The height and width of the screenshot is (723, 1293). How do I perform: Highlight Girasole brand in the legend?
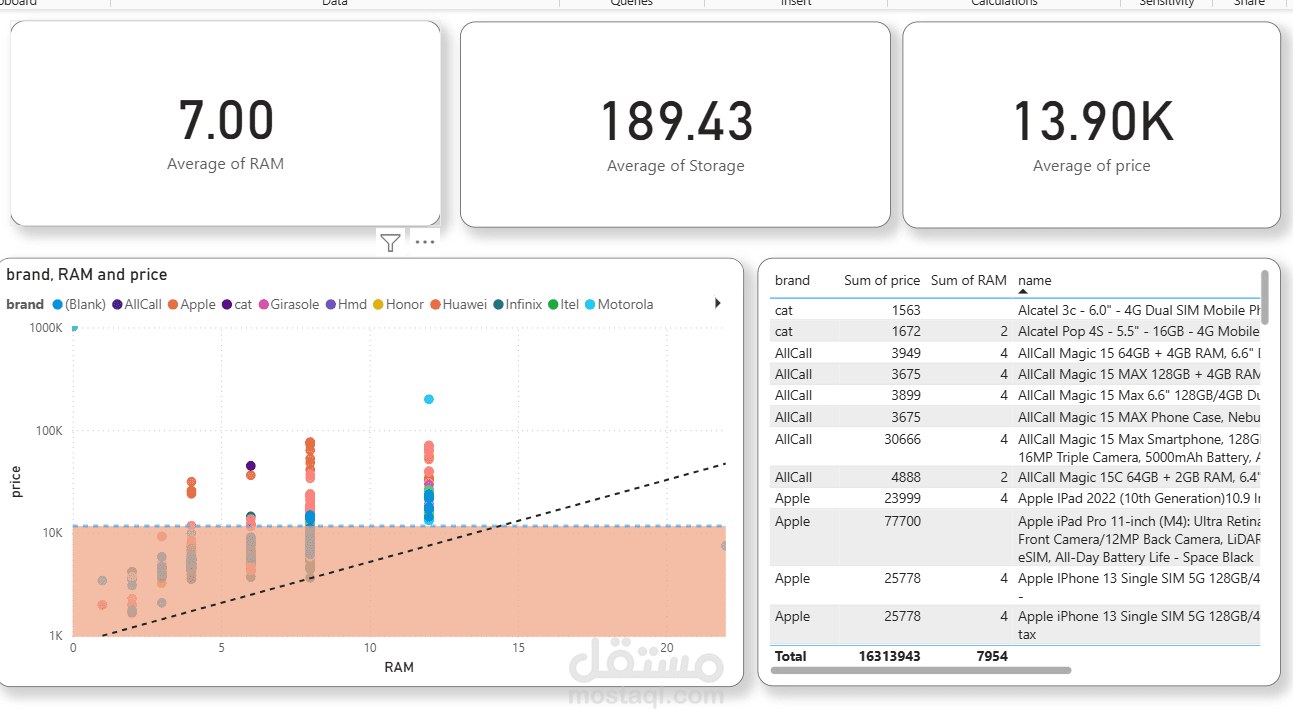289,304
